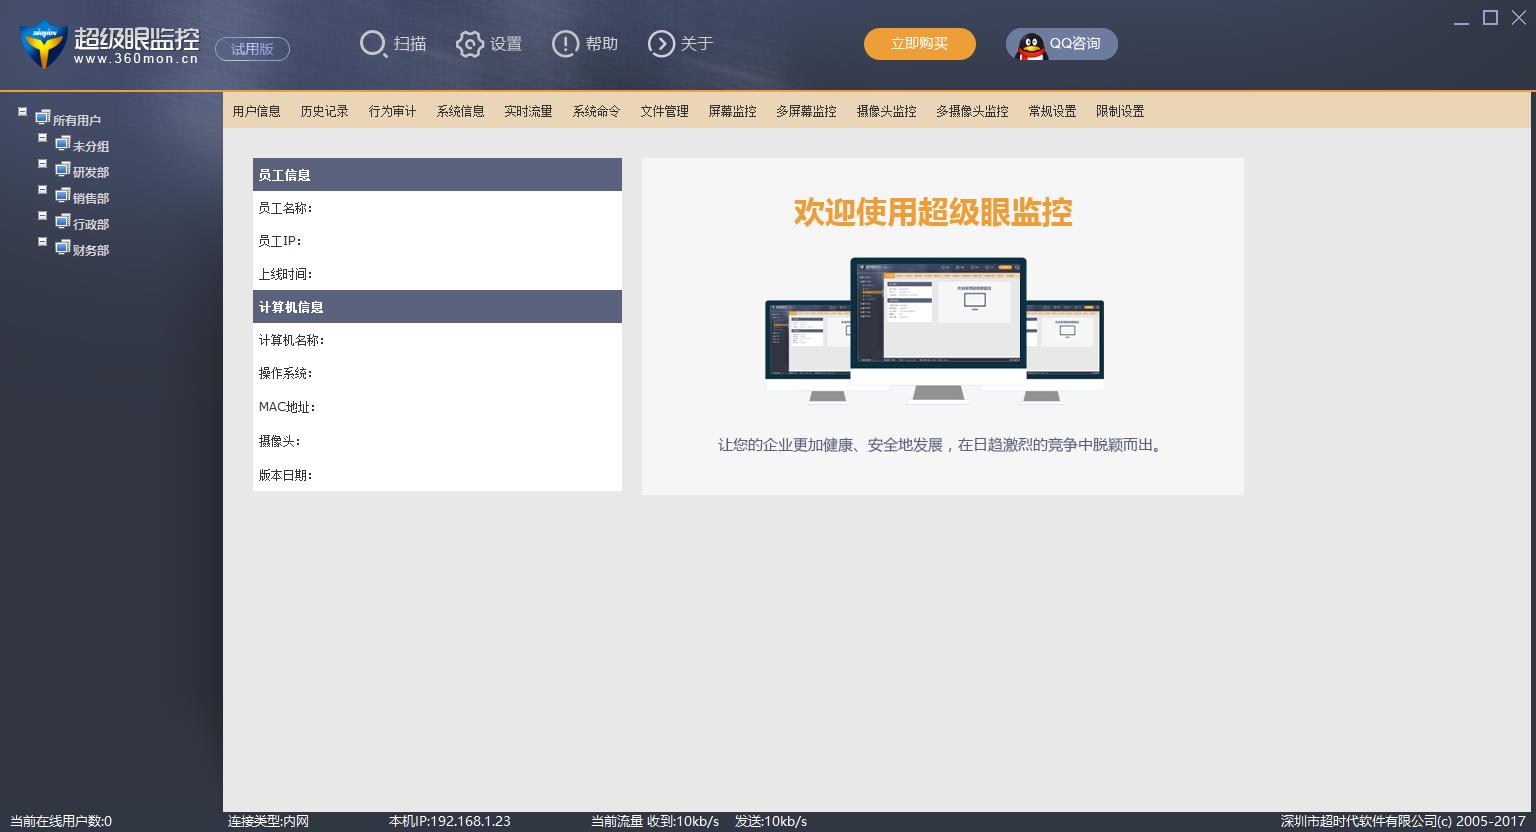Image resolution: width=1536 pixels, height=832 pixels.
Task: Open the 设置 settings gear icon
Action: (x=470, y=44)
